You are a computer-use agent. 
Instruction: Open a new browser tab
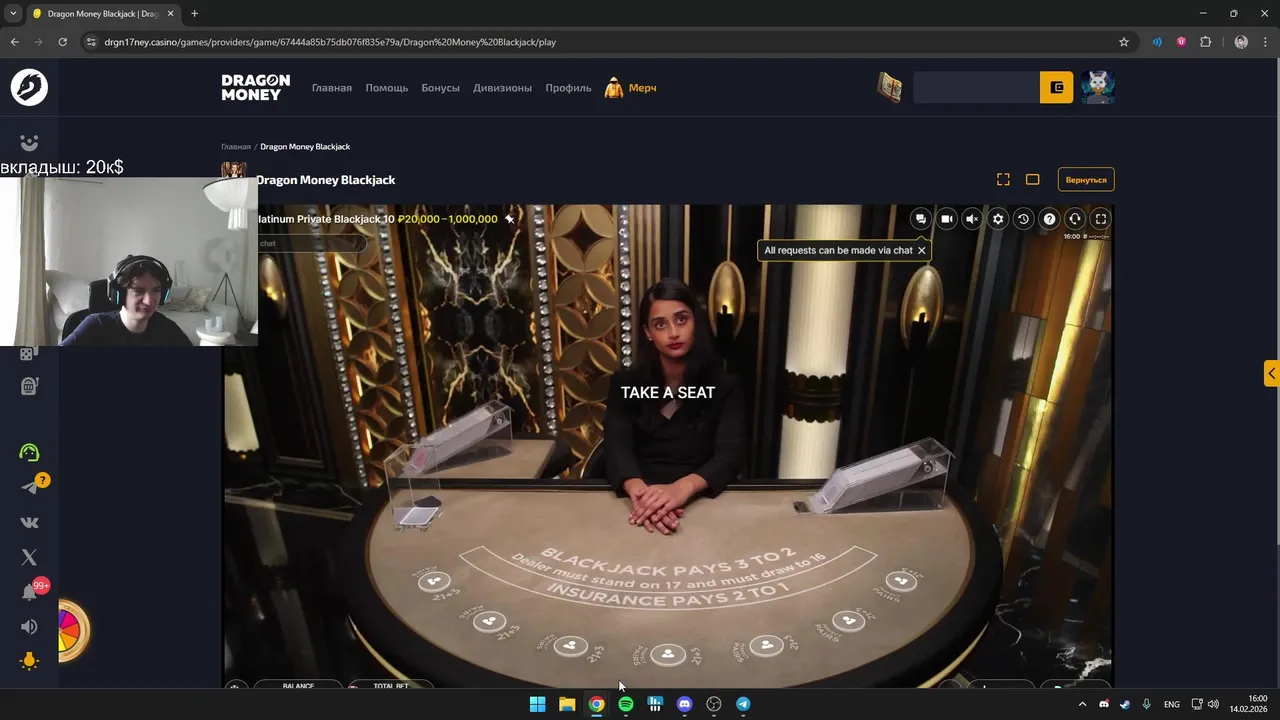(194, 13)
